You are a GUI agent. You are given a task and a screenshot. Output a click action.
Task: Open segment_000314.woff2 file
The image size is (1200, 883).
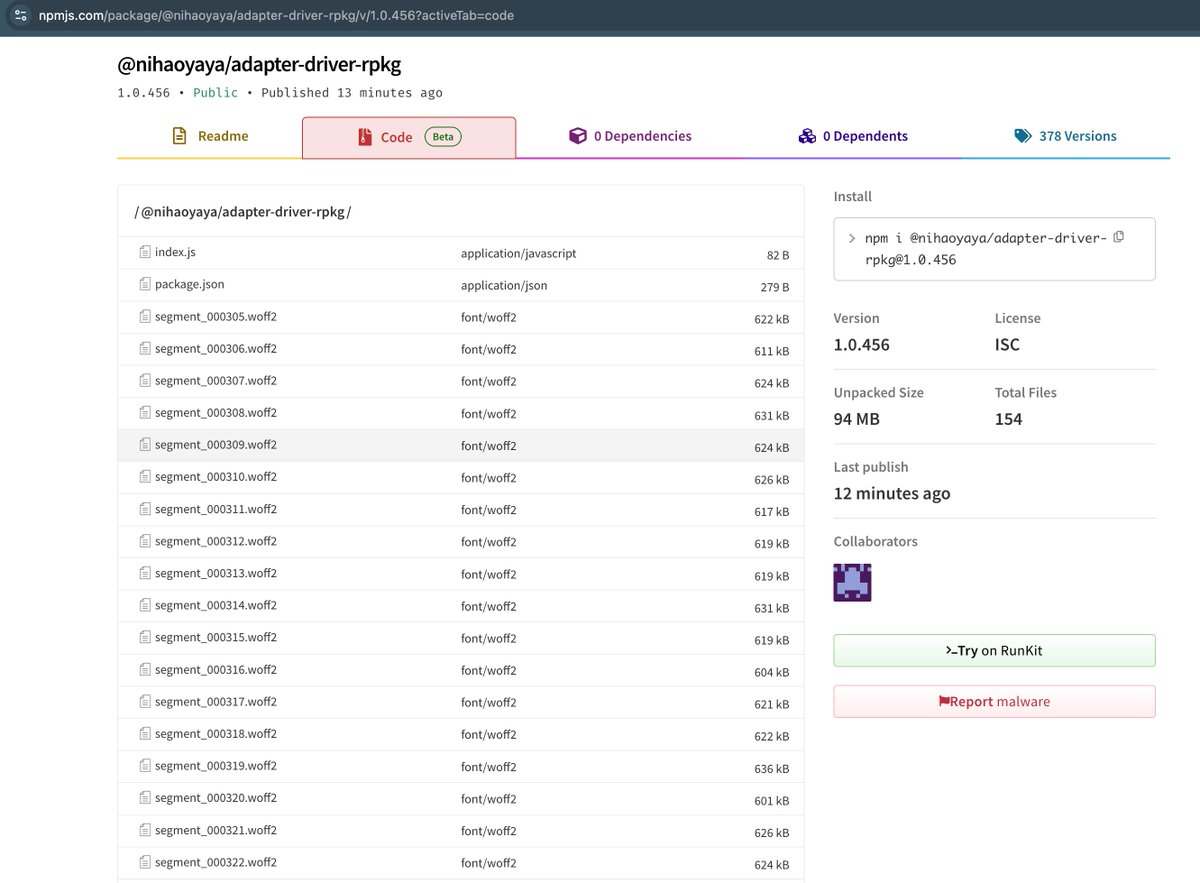click(x=216, y=605)
